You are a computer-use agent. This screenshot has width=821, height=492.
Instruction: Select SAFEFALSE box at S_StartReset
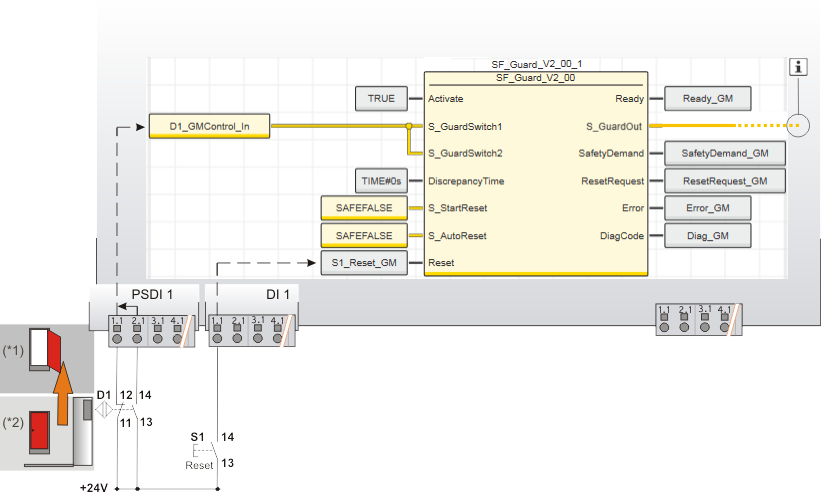point(364,208)
